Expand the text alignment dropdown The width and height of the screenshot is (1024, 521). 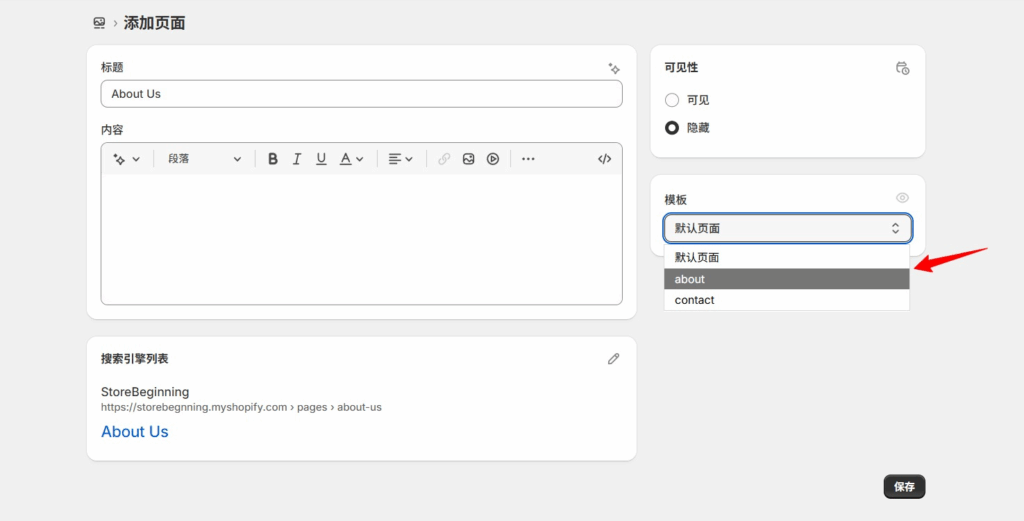[x=400, y=159]
